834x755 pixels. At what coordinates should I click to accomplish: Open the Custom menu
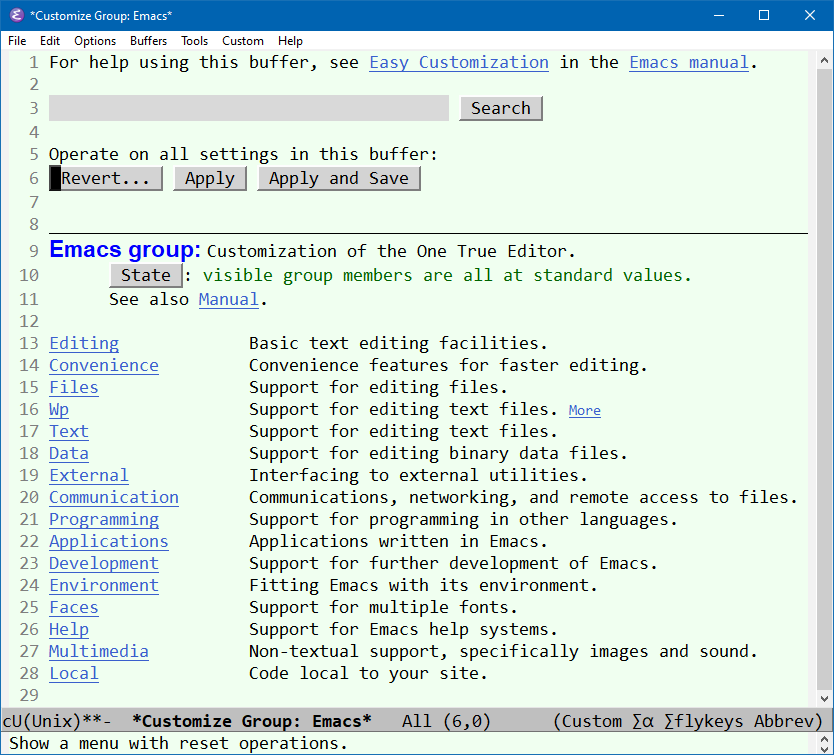(242, 41)
